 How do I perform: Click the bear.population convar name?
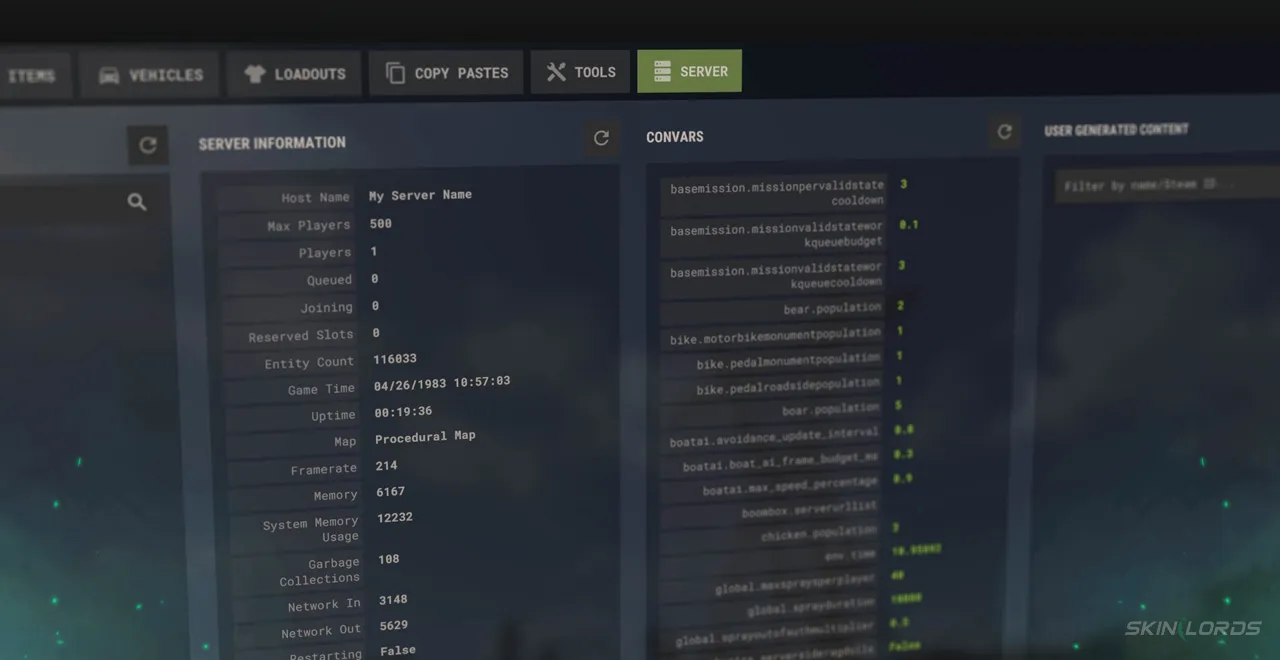coord(832,309)
